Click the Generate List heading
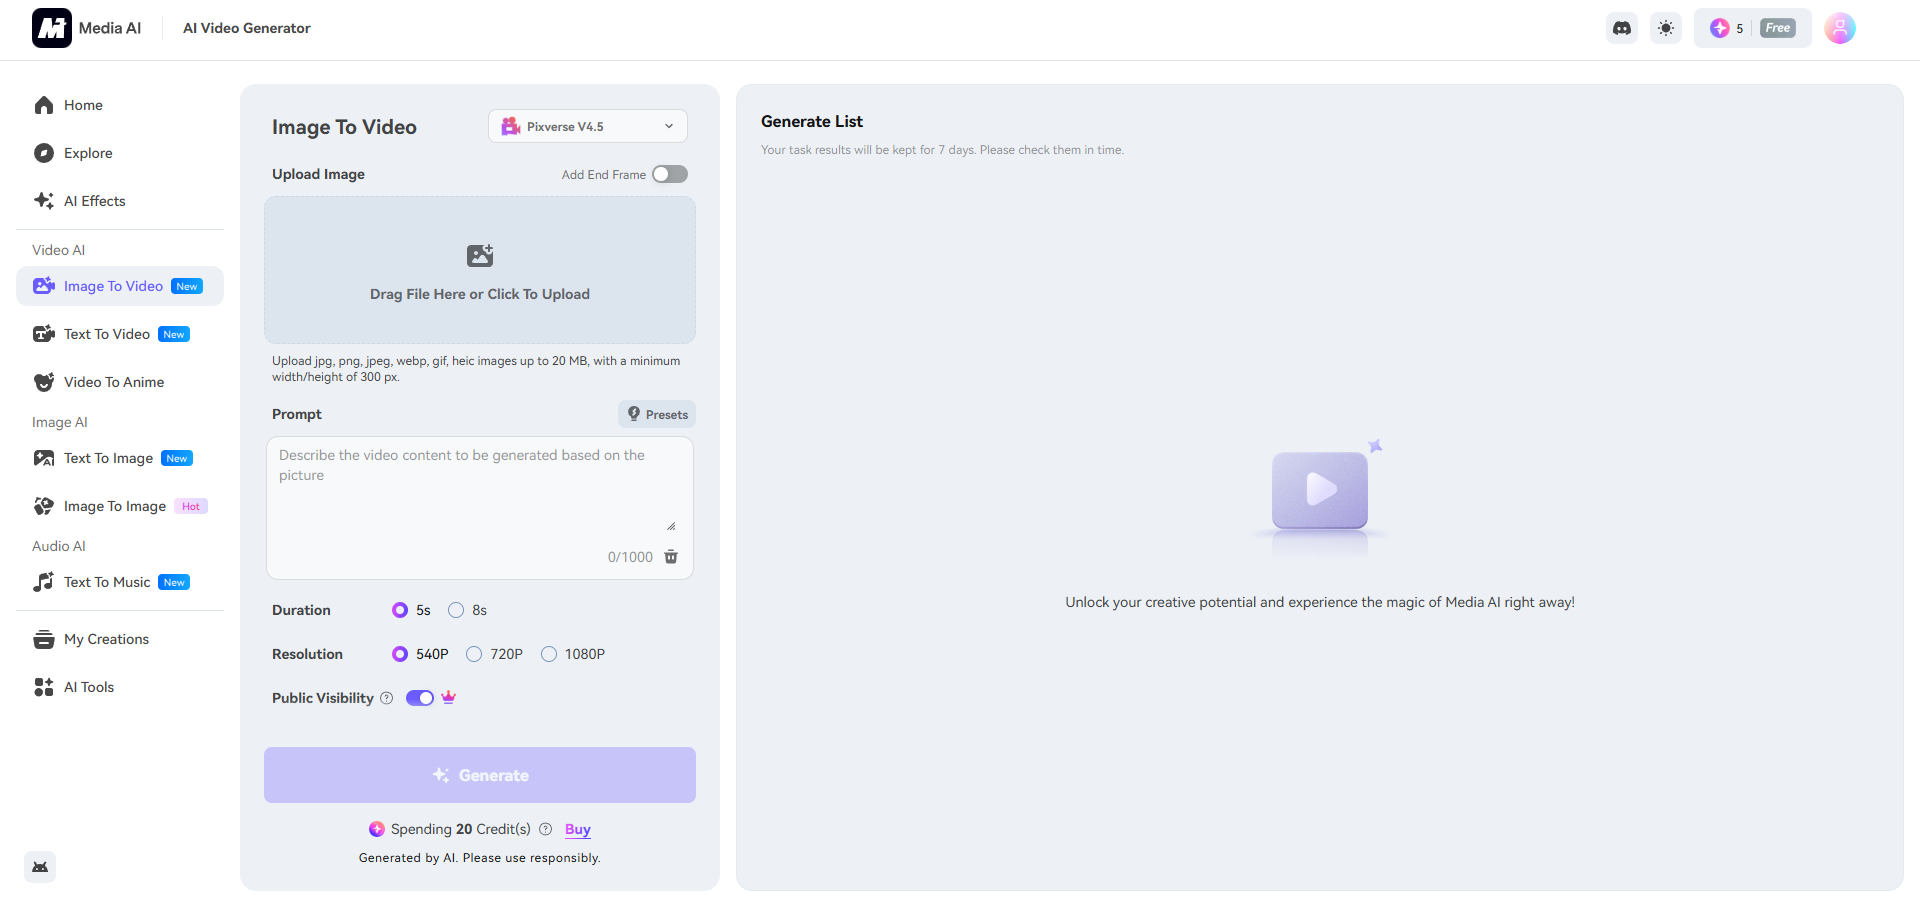Viewport: 1920px width, 912px height. [812, 121]
